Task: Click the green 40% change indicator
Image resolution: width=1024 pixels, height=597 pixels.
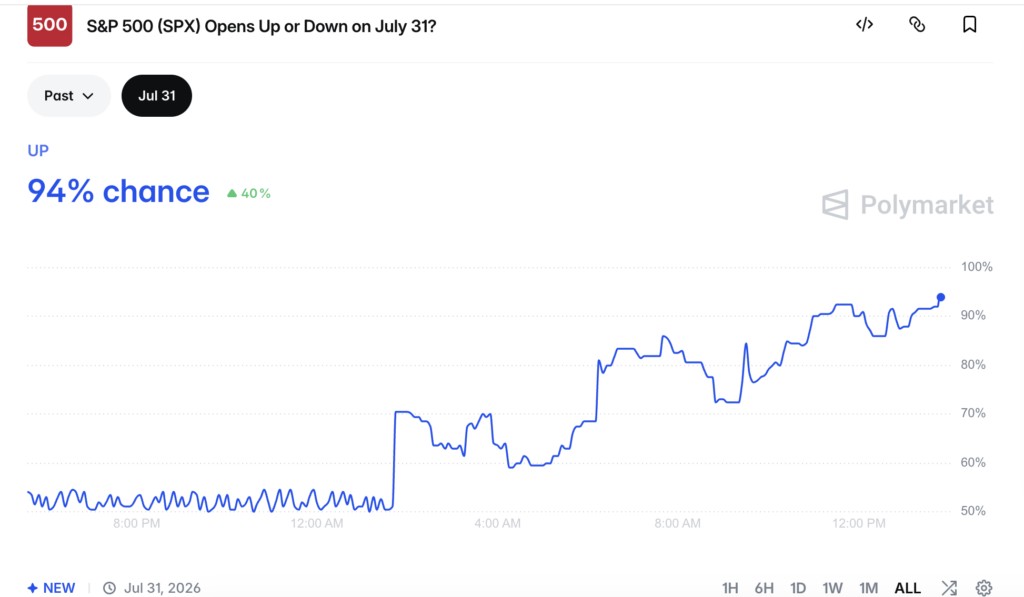Action: click(x=248, y=193)
